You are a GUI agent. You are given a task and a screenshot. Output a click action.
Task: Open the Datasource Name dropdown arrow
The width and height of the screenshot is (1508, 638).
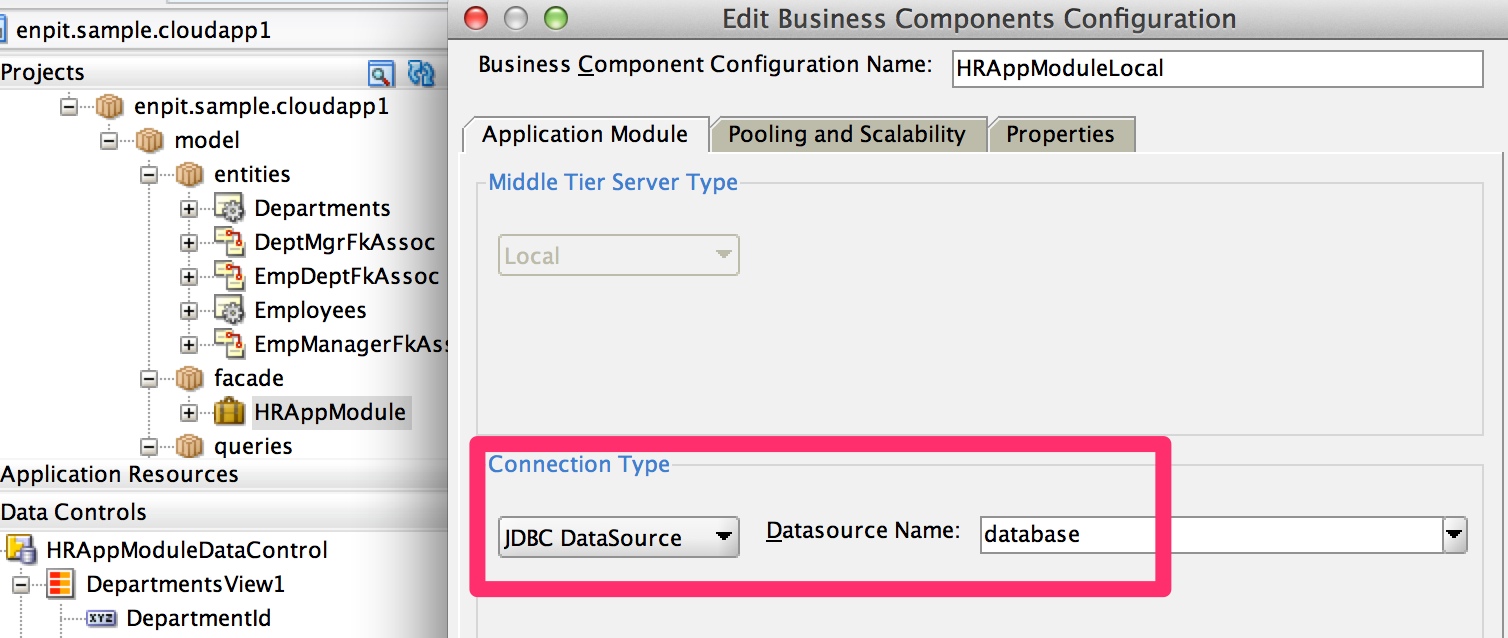(x=1455, y=535)
